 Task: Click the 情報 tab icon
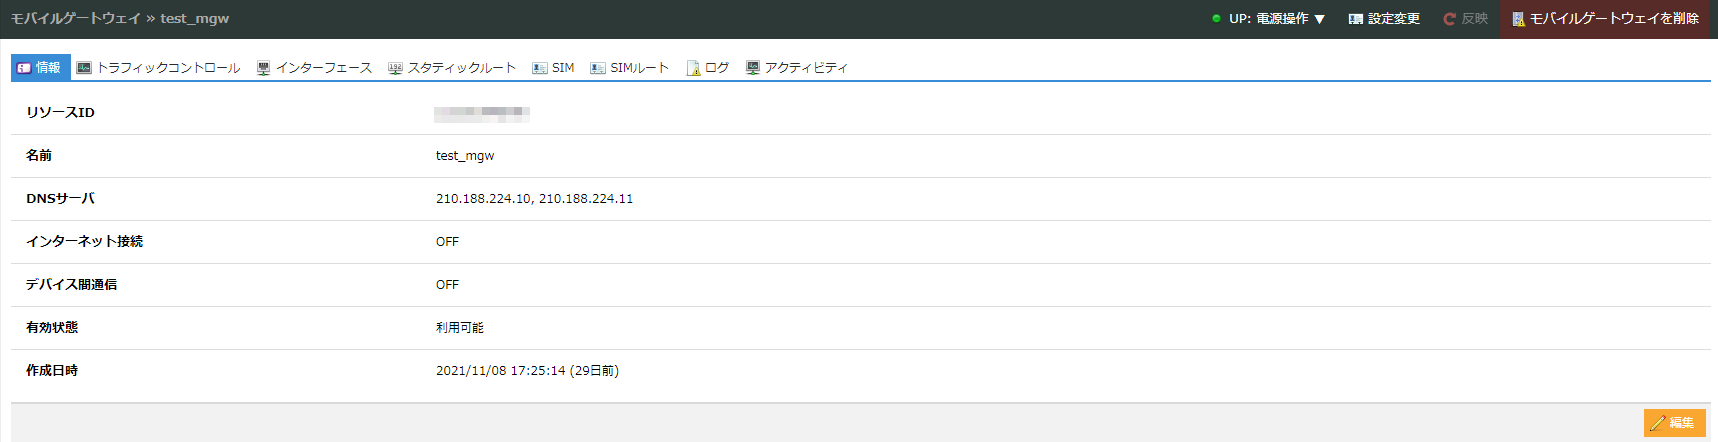coord(24,68)
